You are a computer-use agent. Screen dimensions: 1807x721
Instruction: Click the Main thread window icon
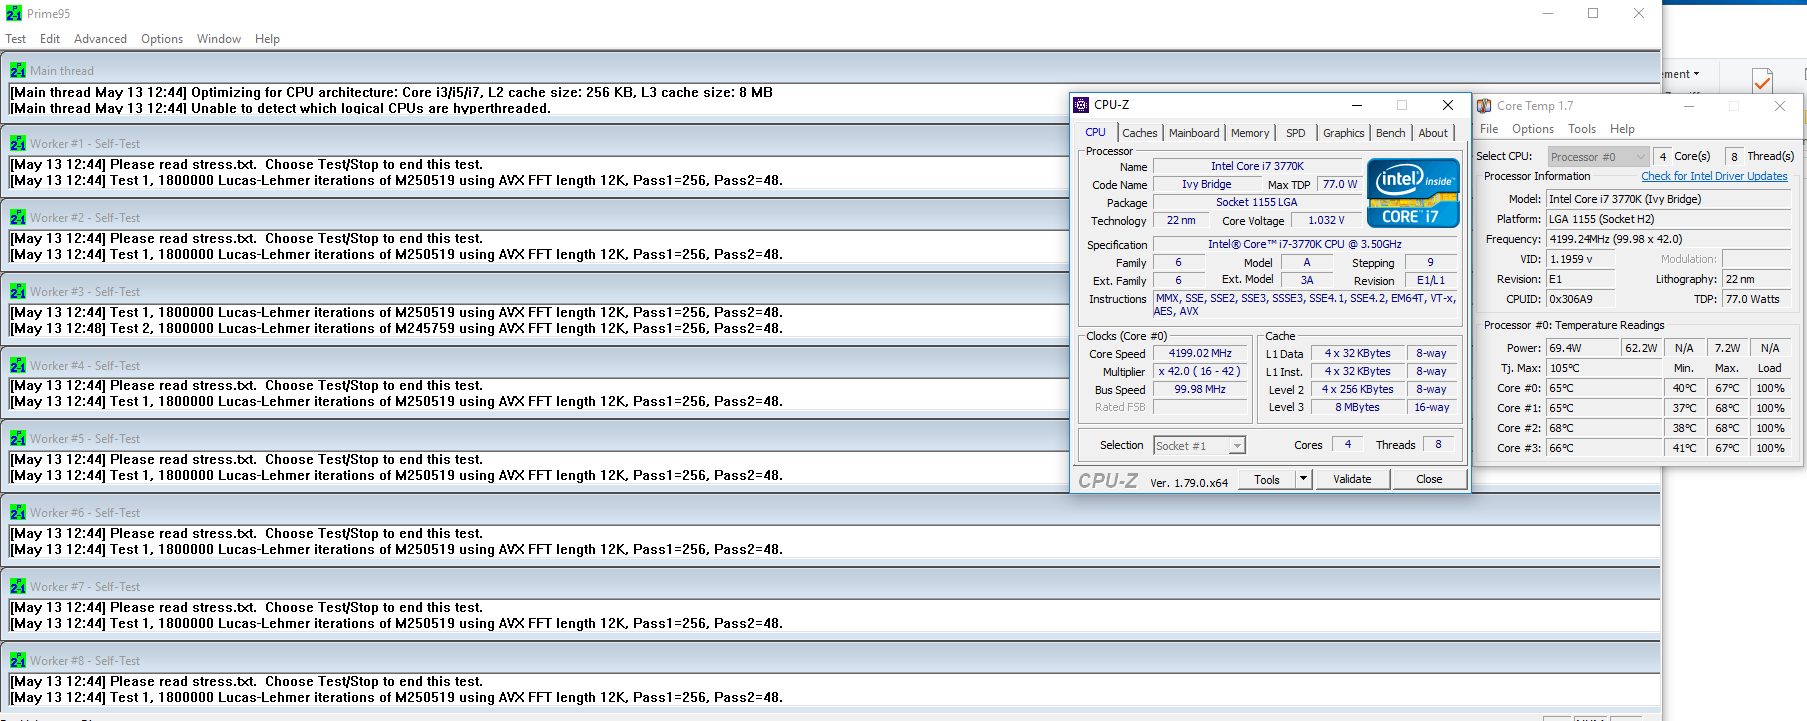point(18,70)
